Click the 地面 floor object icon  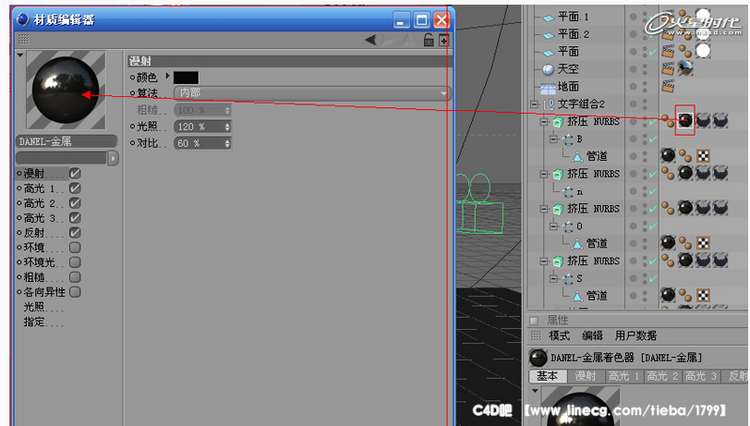pyautogui.click(x=548, y=87)
